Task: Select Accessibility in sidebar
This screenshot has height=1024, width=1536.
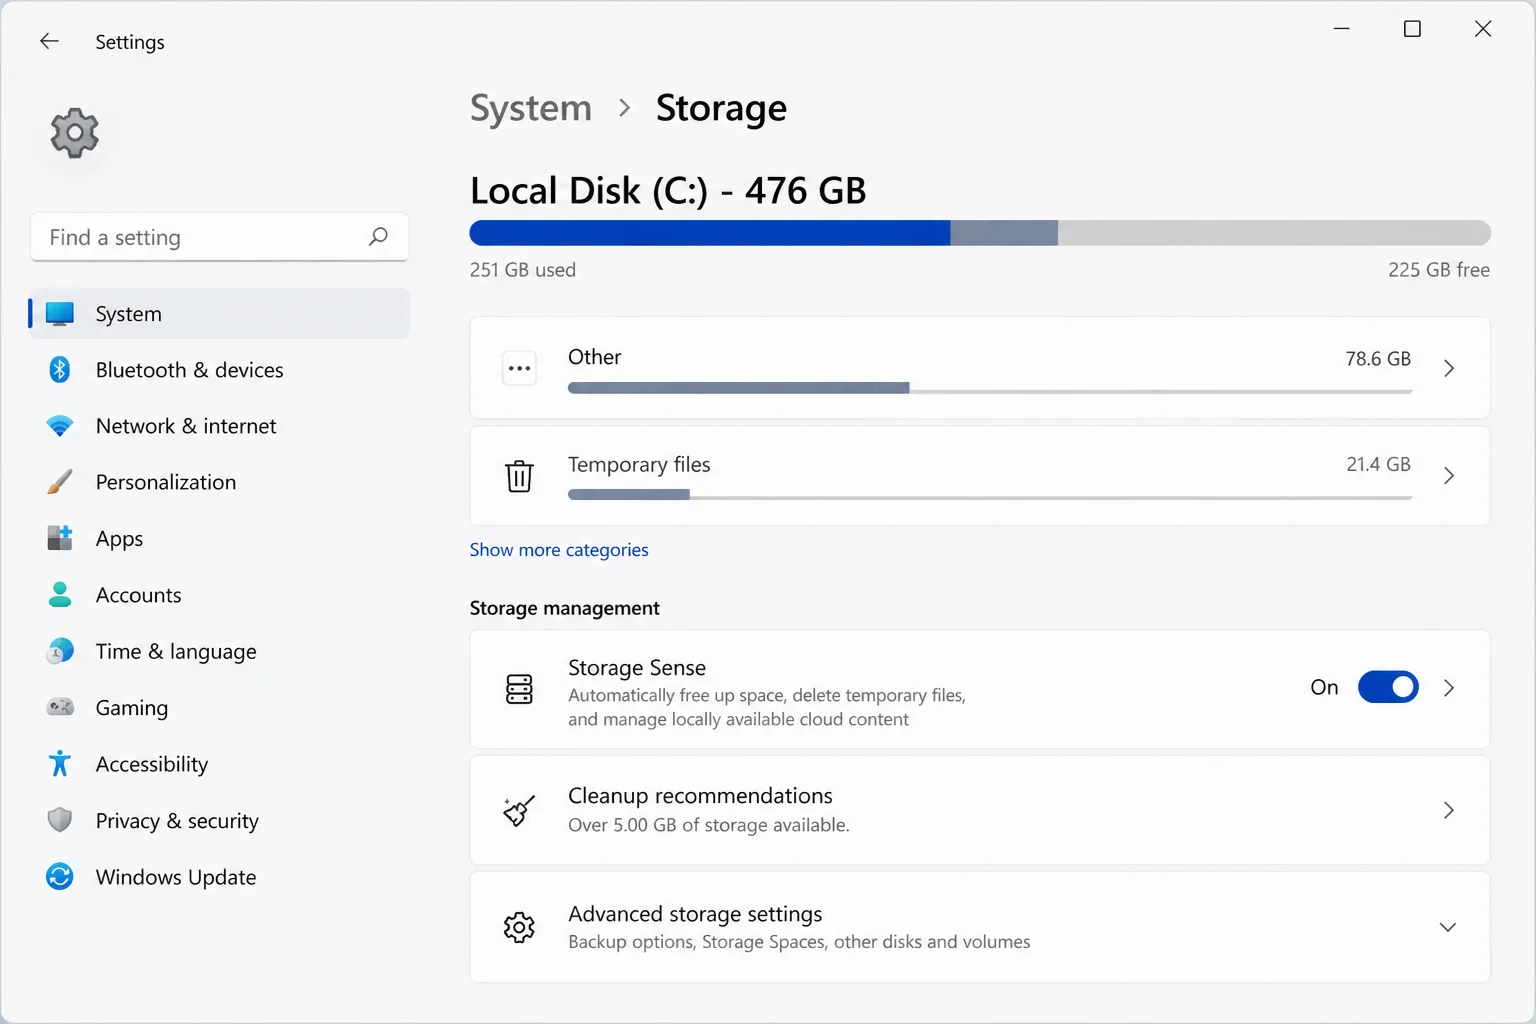Action: coord(219,764)
